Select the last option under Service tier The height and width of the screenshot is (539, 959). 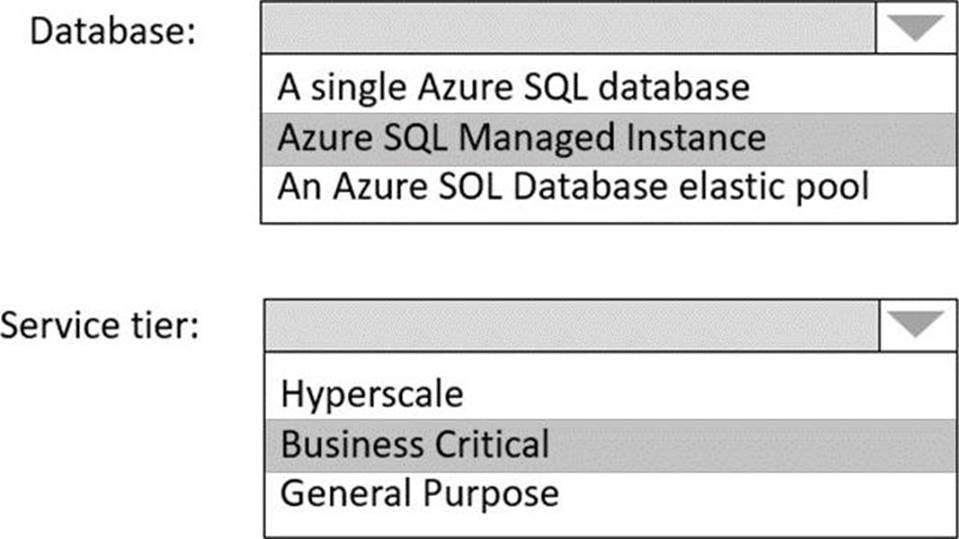tap(419, 493)
